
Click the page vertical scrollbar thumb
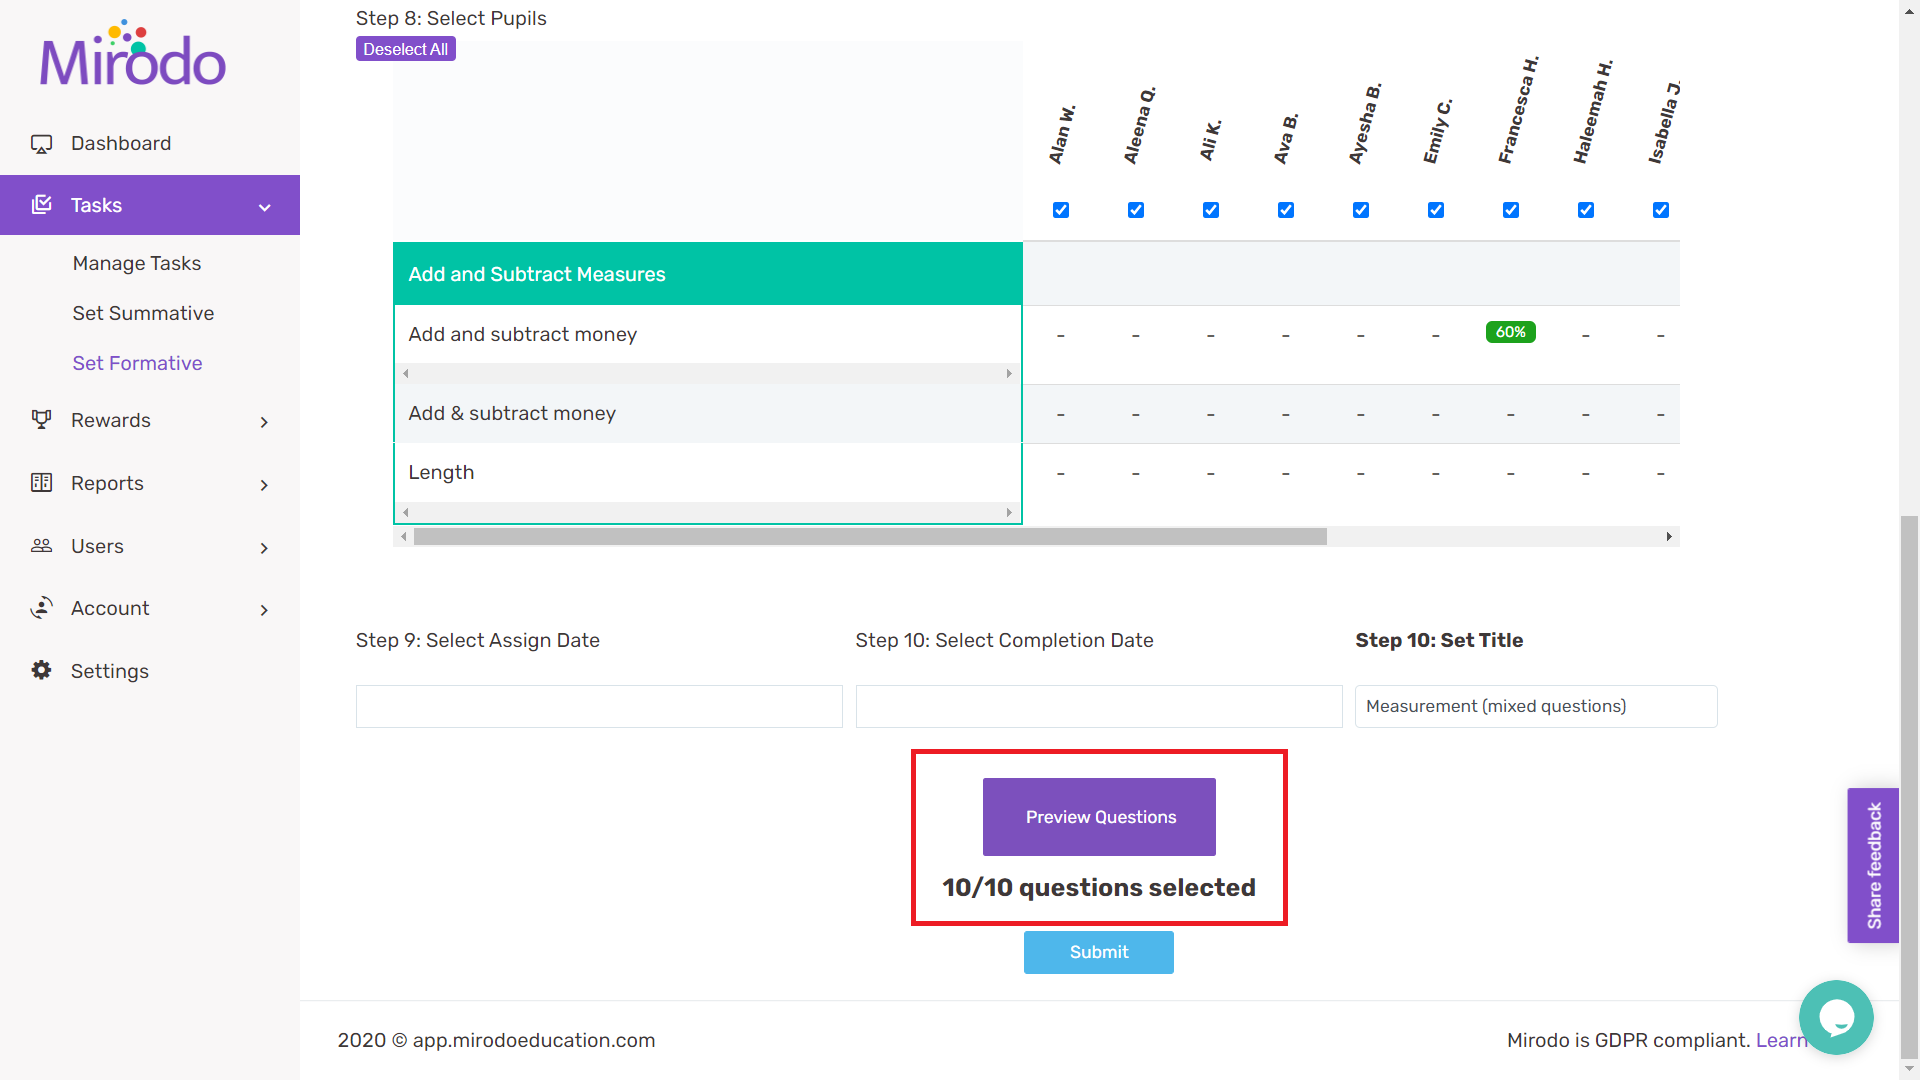[x=1909, y=785]
